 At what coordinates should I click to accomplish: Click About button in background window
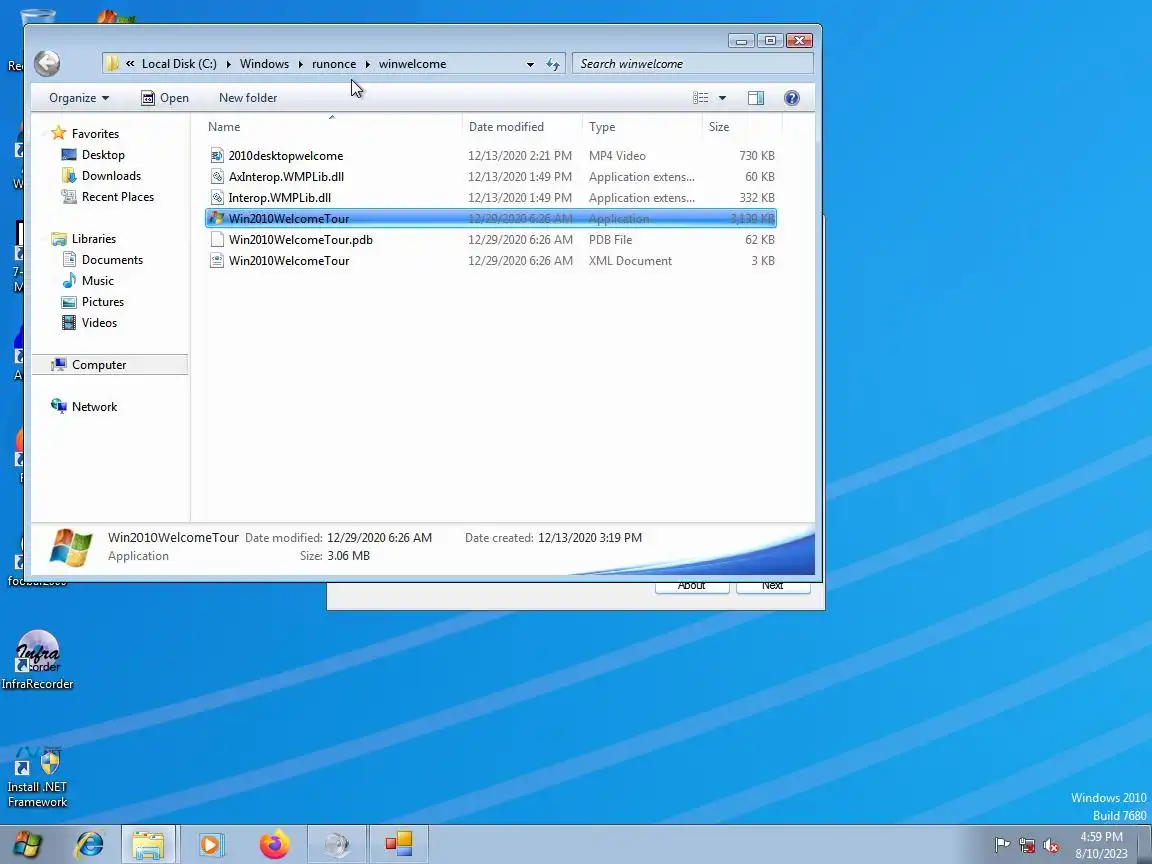pyautogui.click(x=691, y=586)
